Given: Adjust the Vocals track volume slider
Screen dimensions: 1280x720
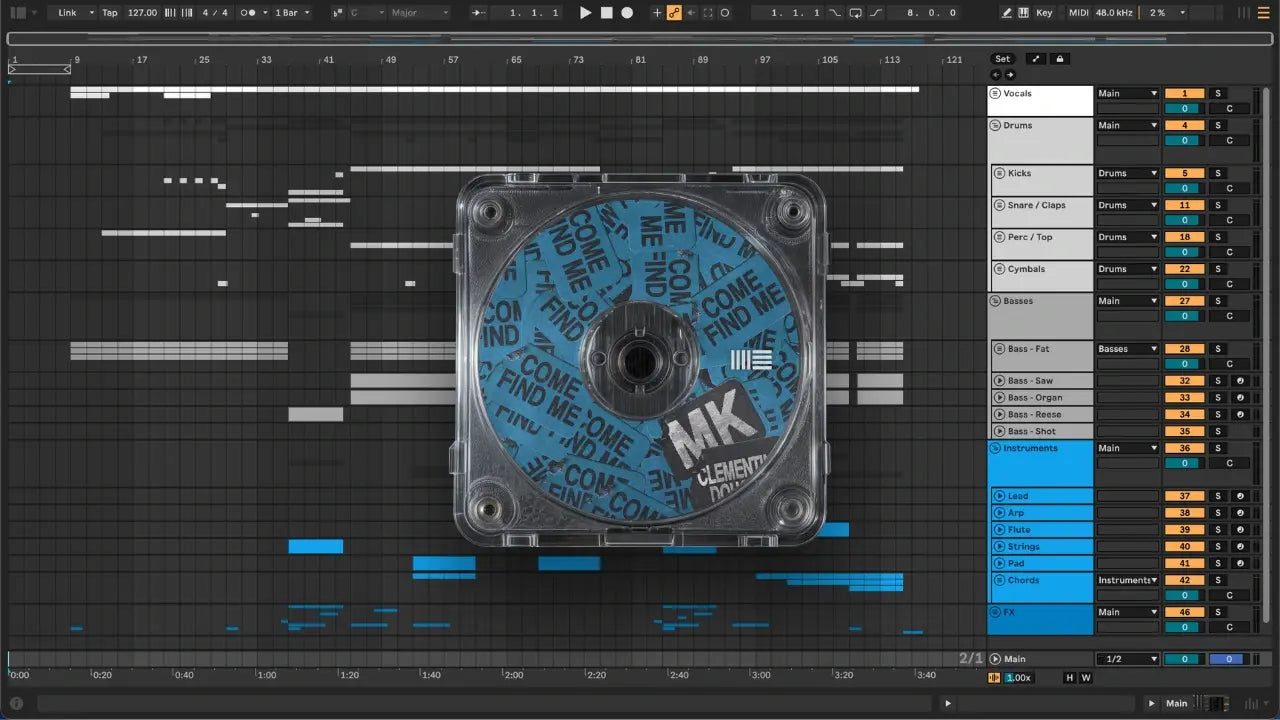Looking at the screenshot, I should click(1185, 109).
